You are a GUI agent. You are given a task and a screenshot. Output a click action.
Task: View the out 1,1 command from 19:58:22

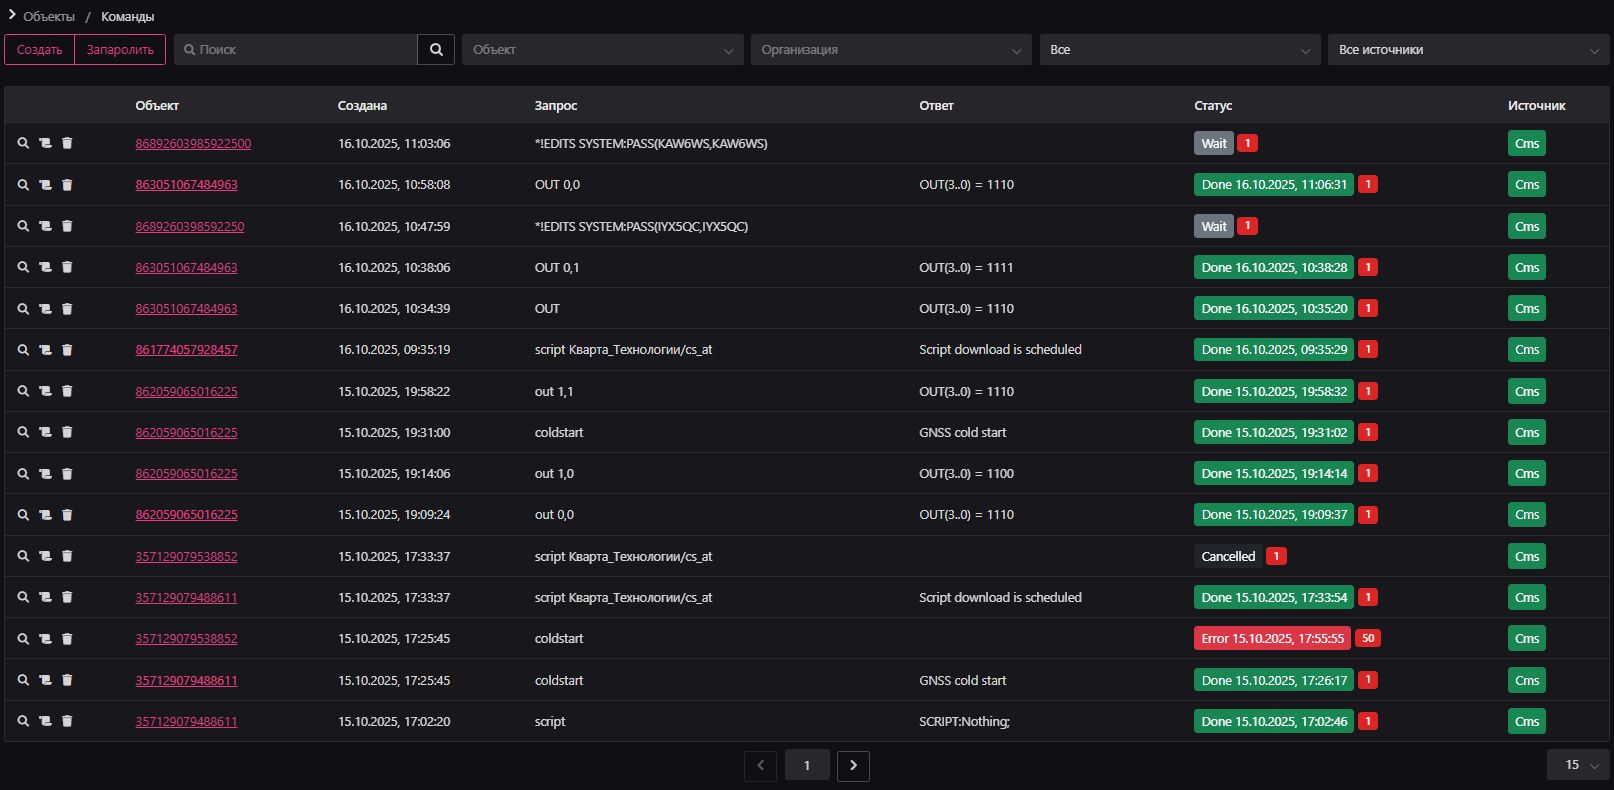pyautogui.click(x=23, y=391)
